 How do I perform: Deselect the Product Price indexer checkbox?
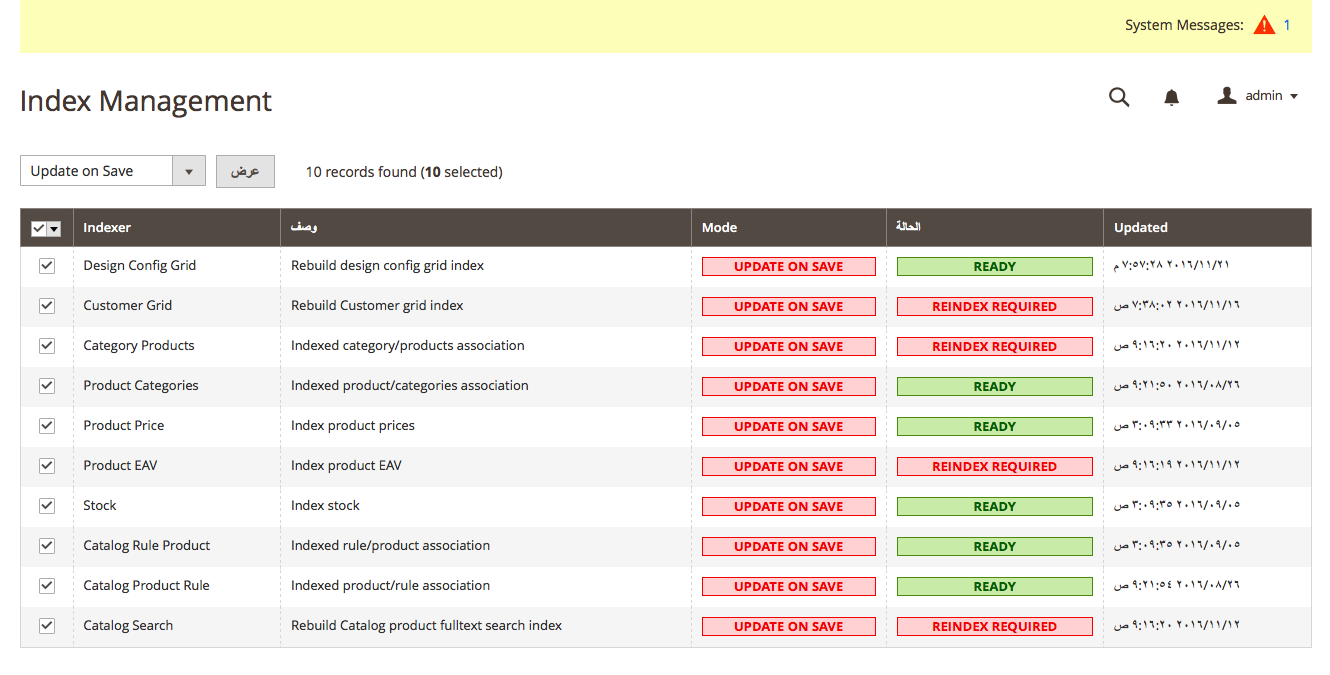47,426
